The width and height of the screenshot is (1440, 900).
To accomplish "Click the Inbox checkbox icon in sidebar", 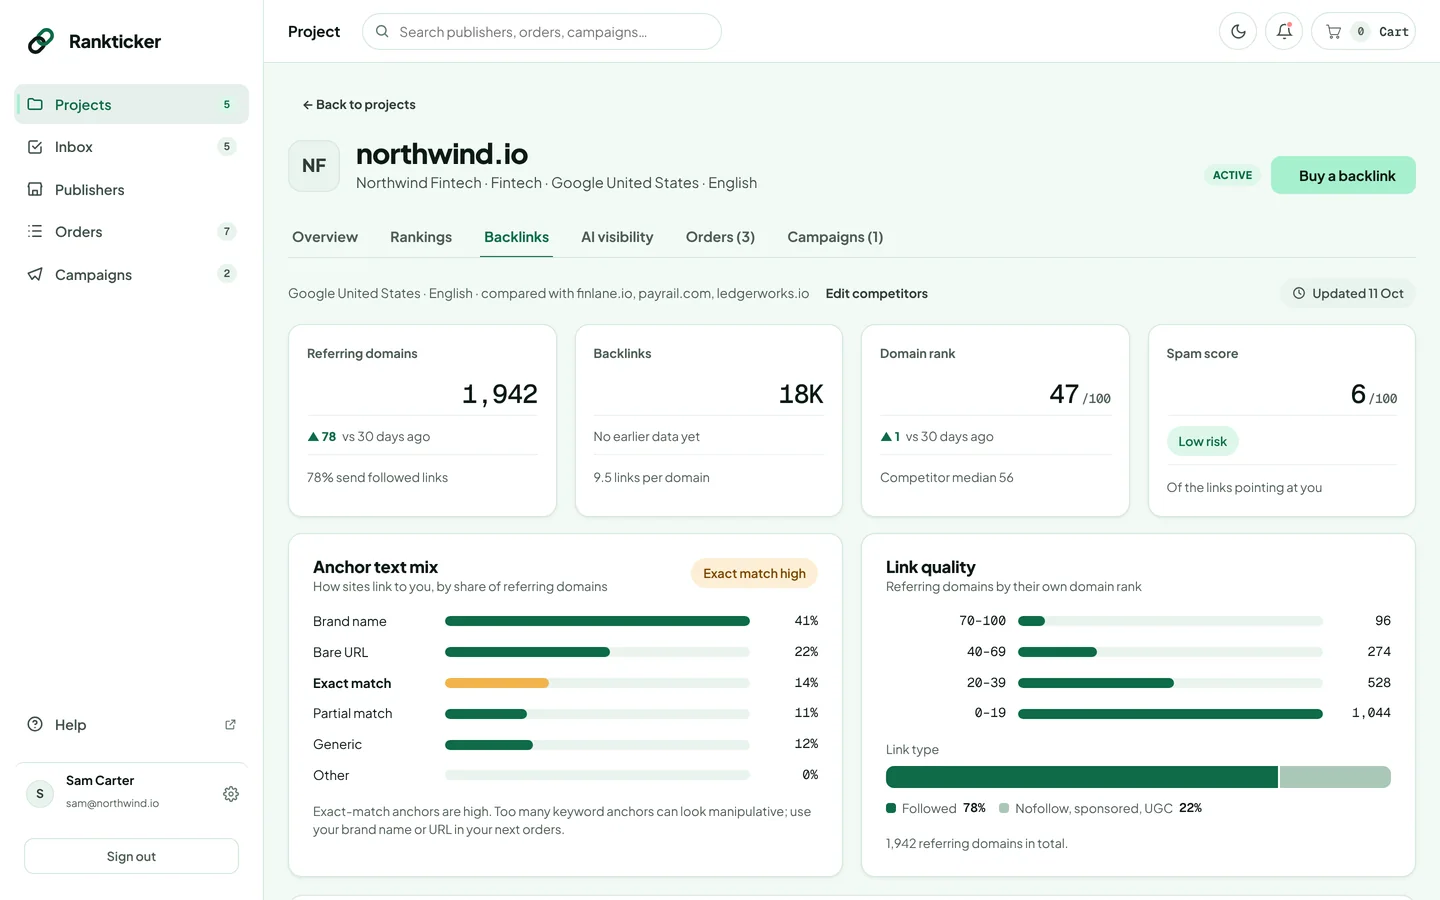I will (35, 147).
